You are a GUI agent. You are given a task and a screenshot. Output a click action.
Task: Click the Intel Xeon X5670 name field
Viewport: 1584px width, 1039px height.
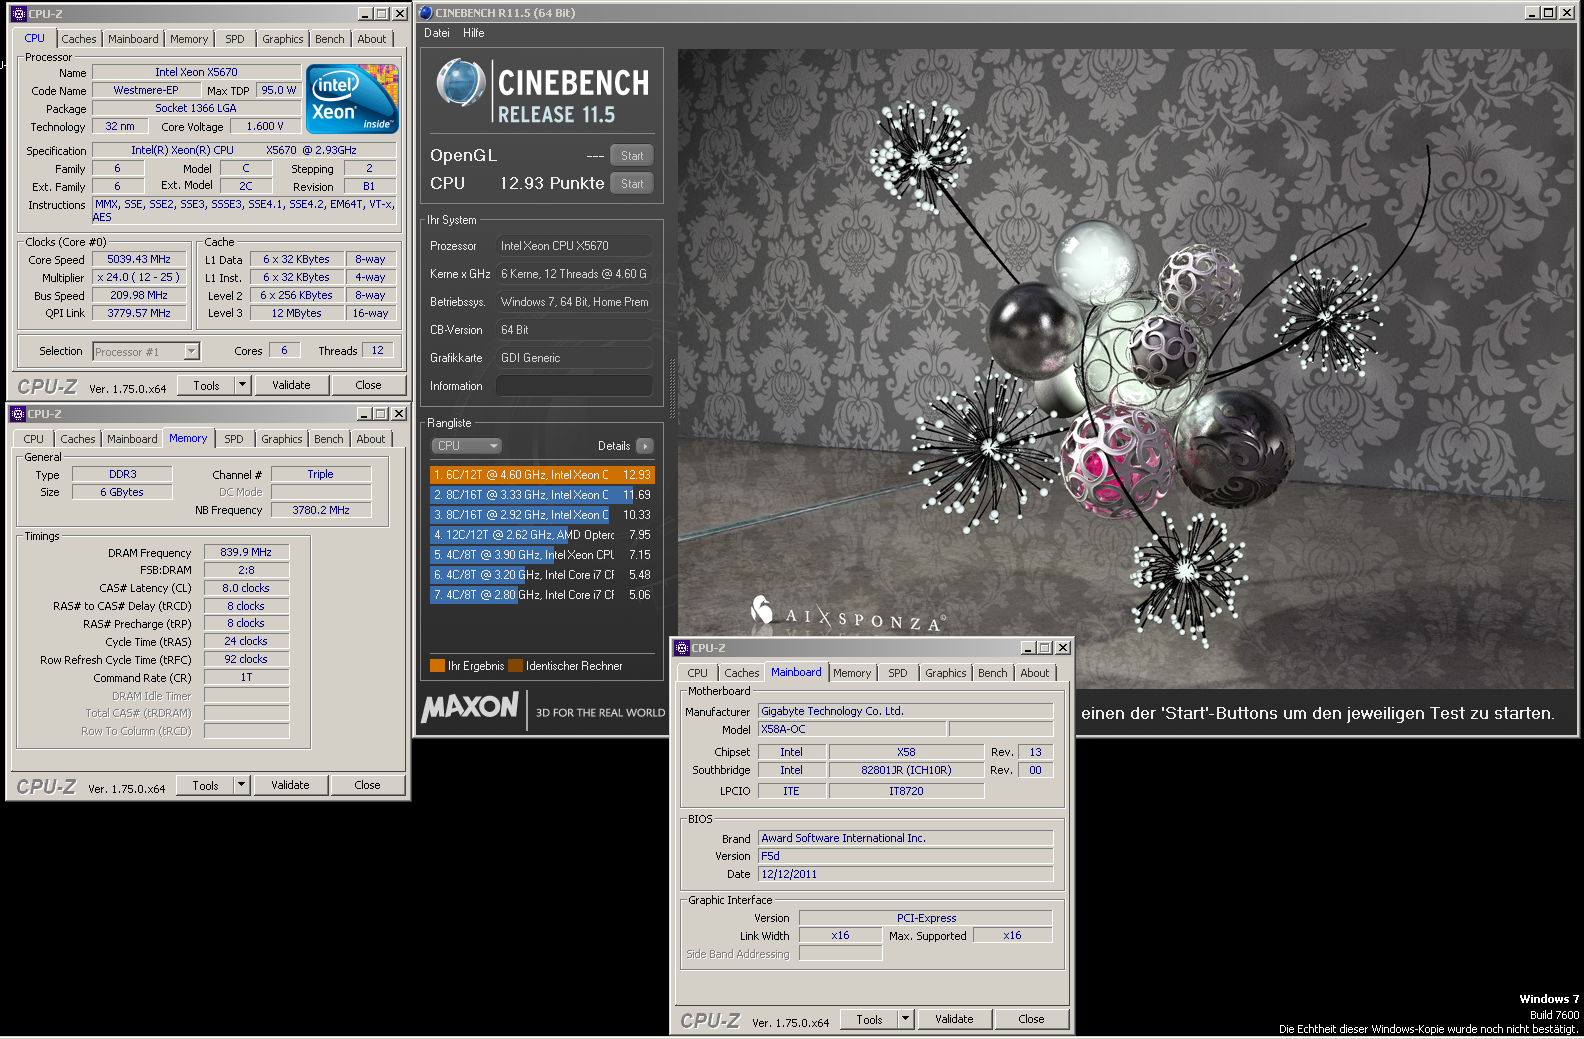196,72
